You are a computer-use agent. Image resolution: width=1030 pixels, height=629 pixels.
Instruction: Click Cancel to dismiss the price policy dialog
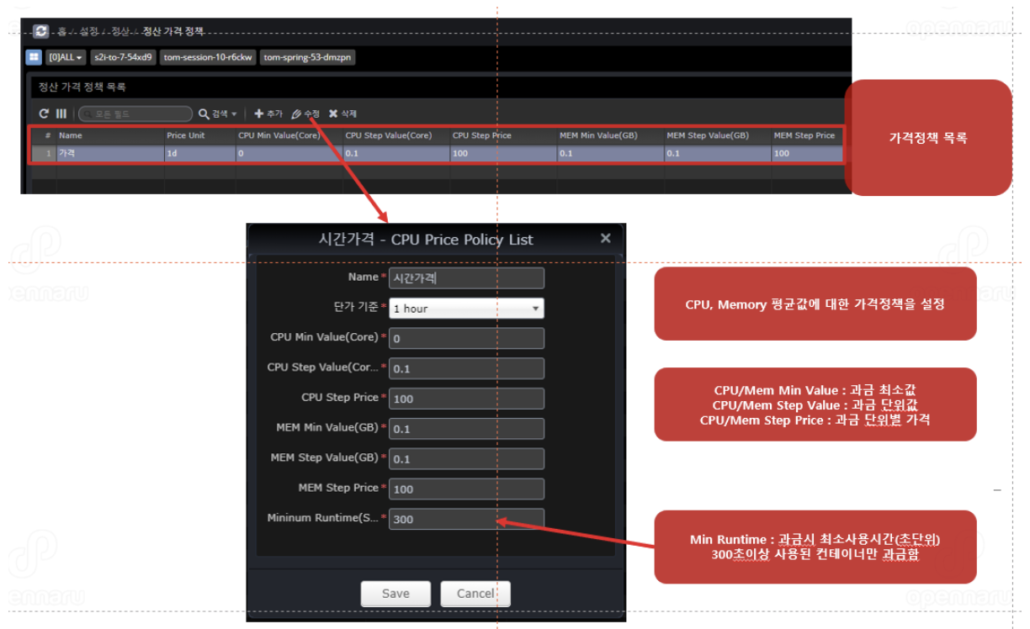coord(475,593)
